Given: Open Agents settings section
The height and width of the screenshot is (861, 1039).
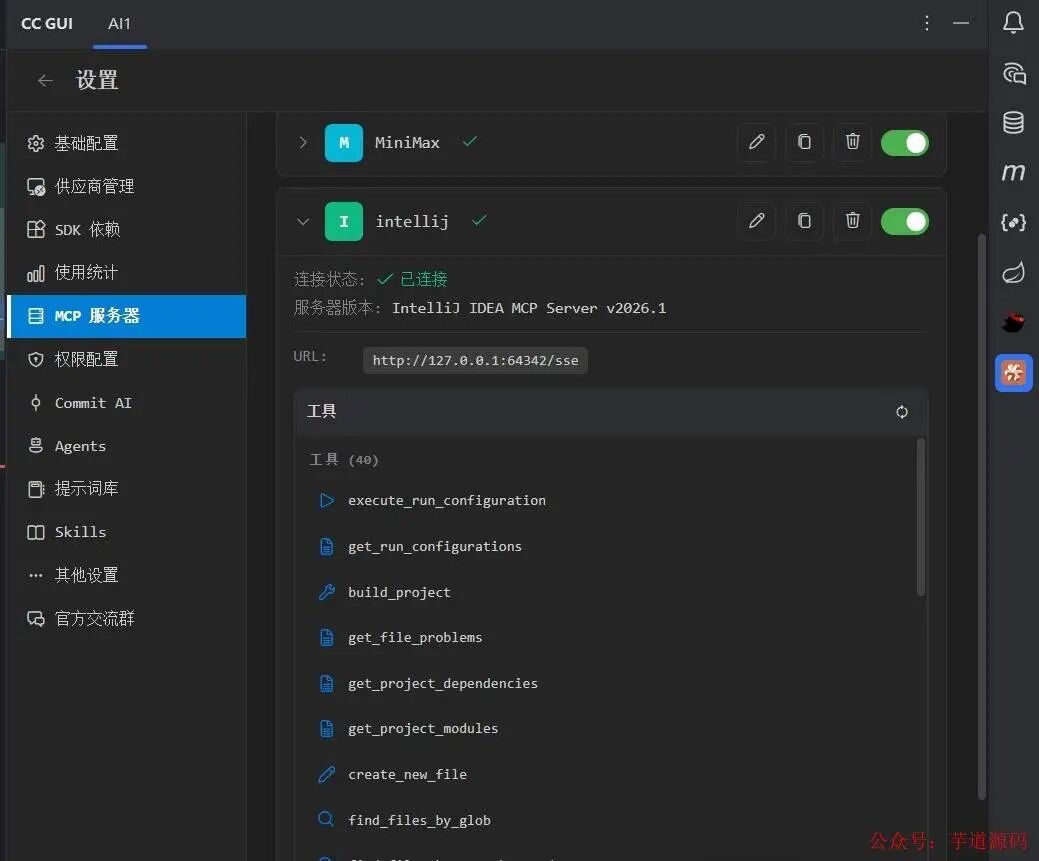Looking at the screenshot, I should pos(126,446).
